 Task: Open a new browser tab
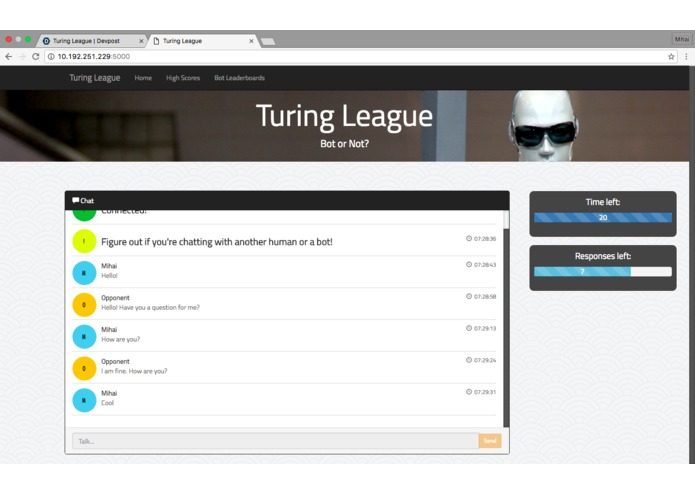268,42
